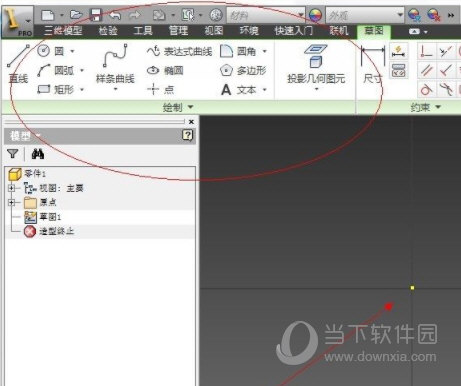The height and width of the screenshot is (386, 461).
Task: Open the 检验 ribbon tab
Action: 108,31
